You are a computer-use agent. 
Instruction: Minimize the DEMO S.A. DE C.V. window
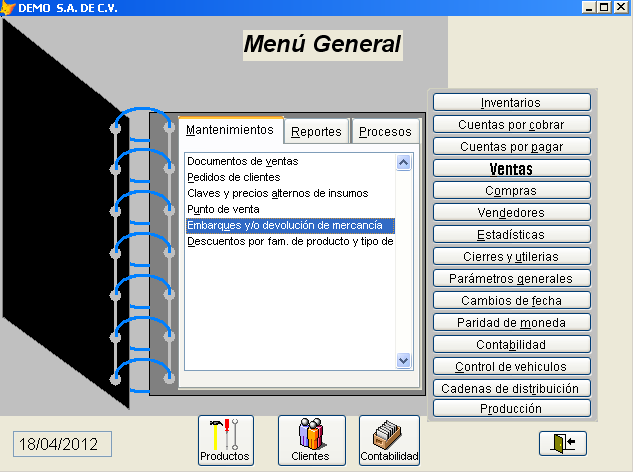[589, 7]
